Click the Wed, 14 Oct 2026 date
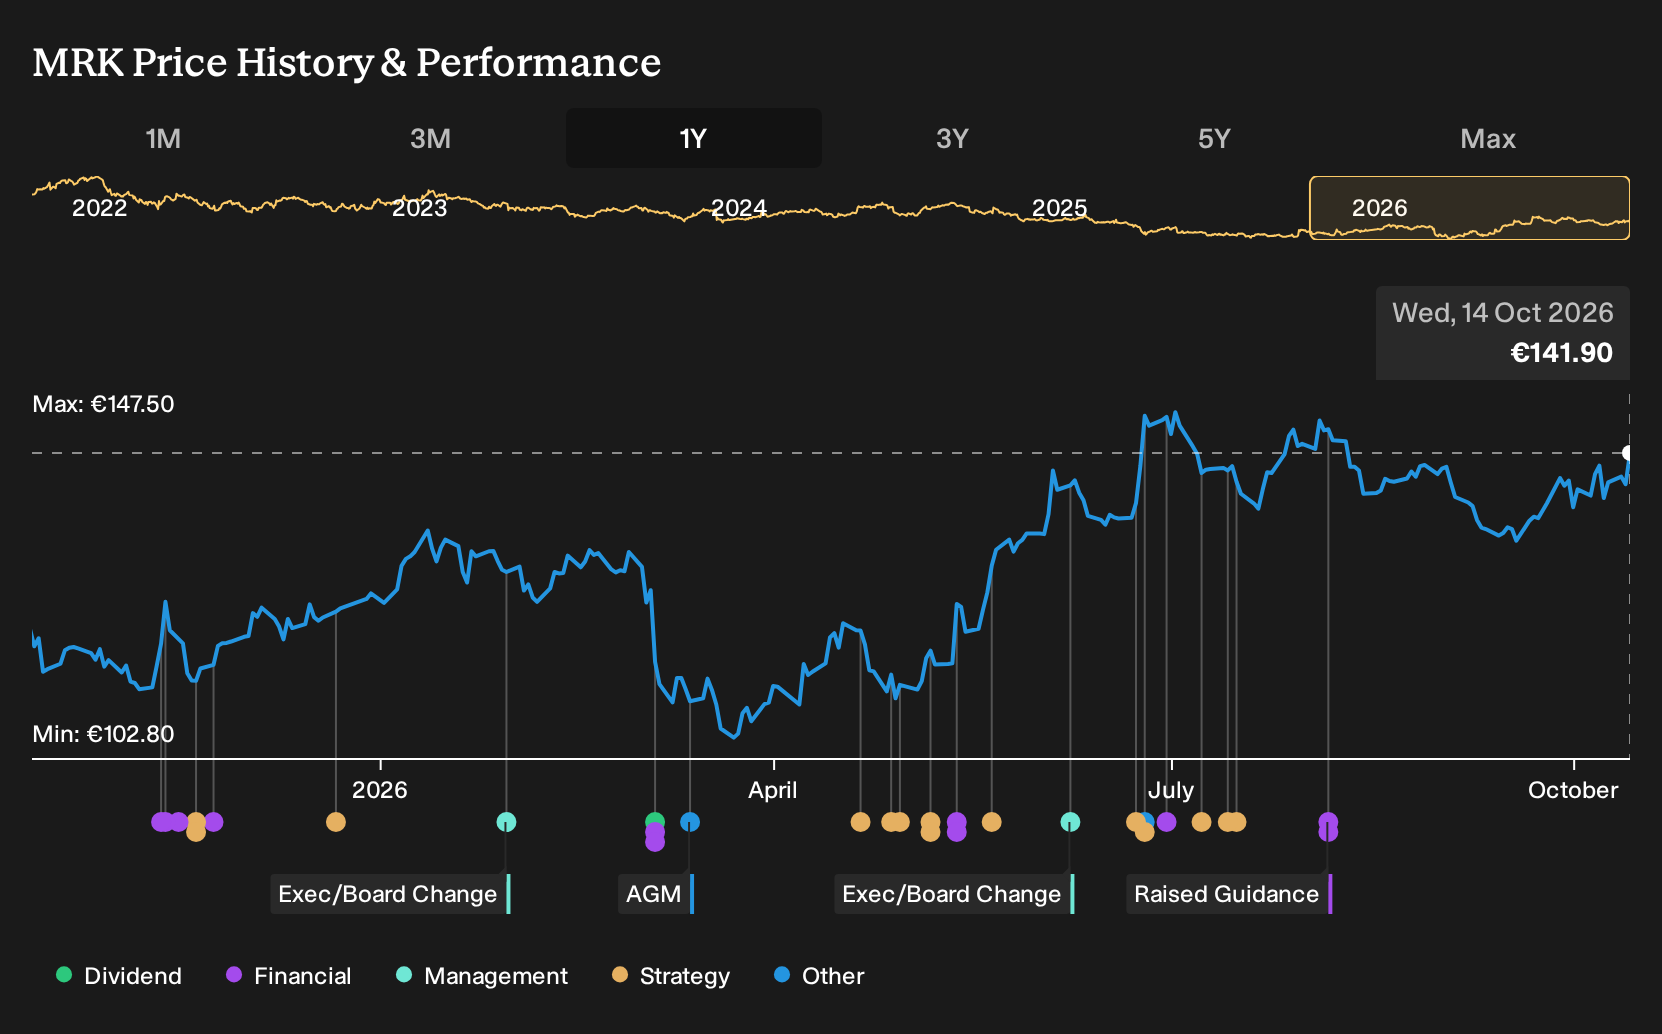Image resolution: width=1662 pixels, height=1034 pixels. pyautogui.click(x=1502, y=313)
